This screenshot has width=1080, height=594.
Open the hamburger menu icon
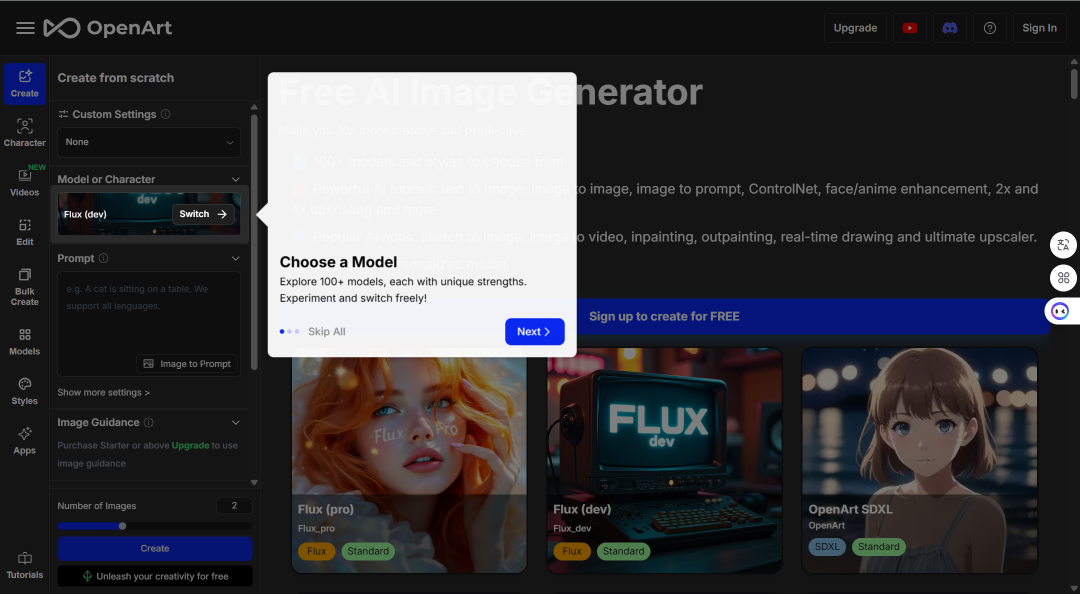tap(25, 28)
